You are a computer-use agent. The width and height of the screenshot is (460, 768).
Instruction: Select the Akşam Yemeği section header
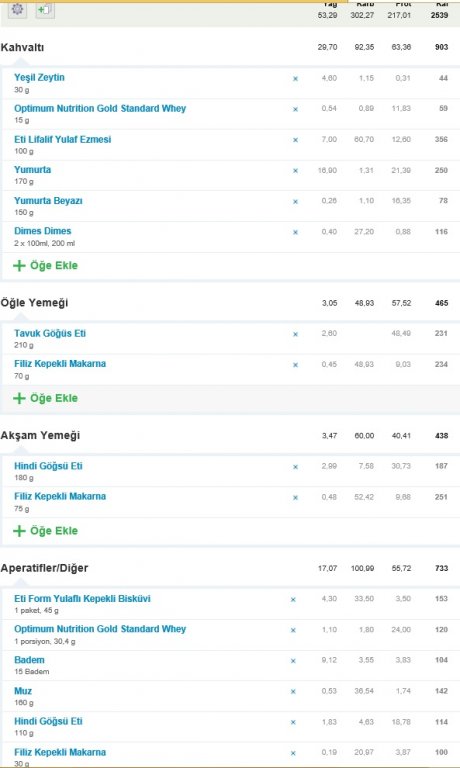pos(40,435)
